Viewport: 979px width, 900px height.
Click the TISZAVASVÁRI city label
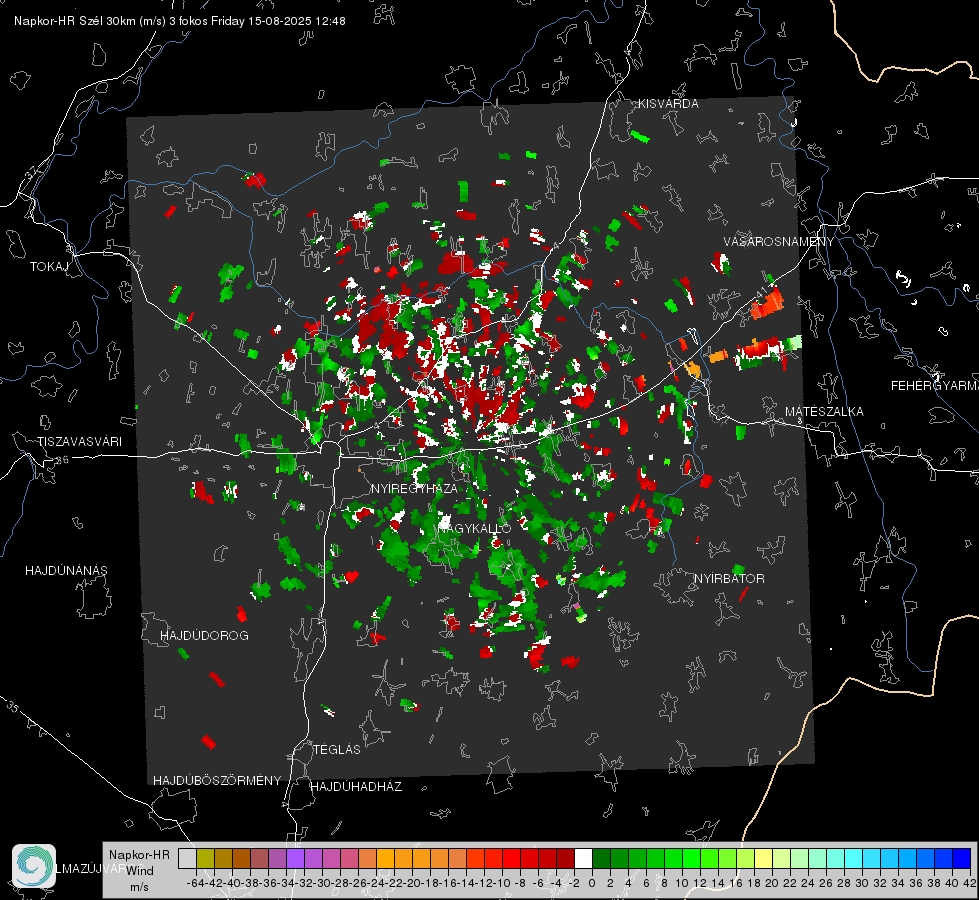point(79,442)
